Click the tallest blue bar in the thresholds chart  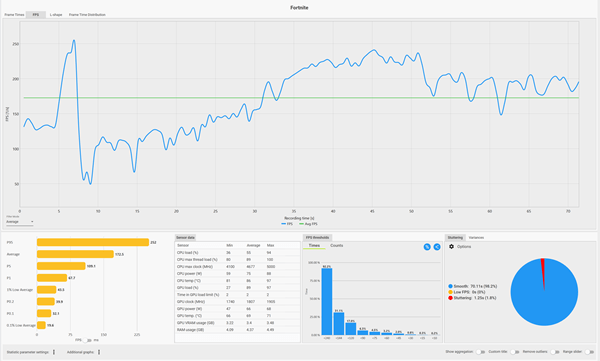[x=327, y=302]
